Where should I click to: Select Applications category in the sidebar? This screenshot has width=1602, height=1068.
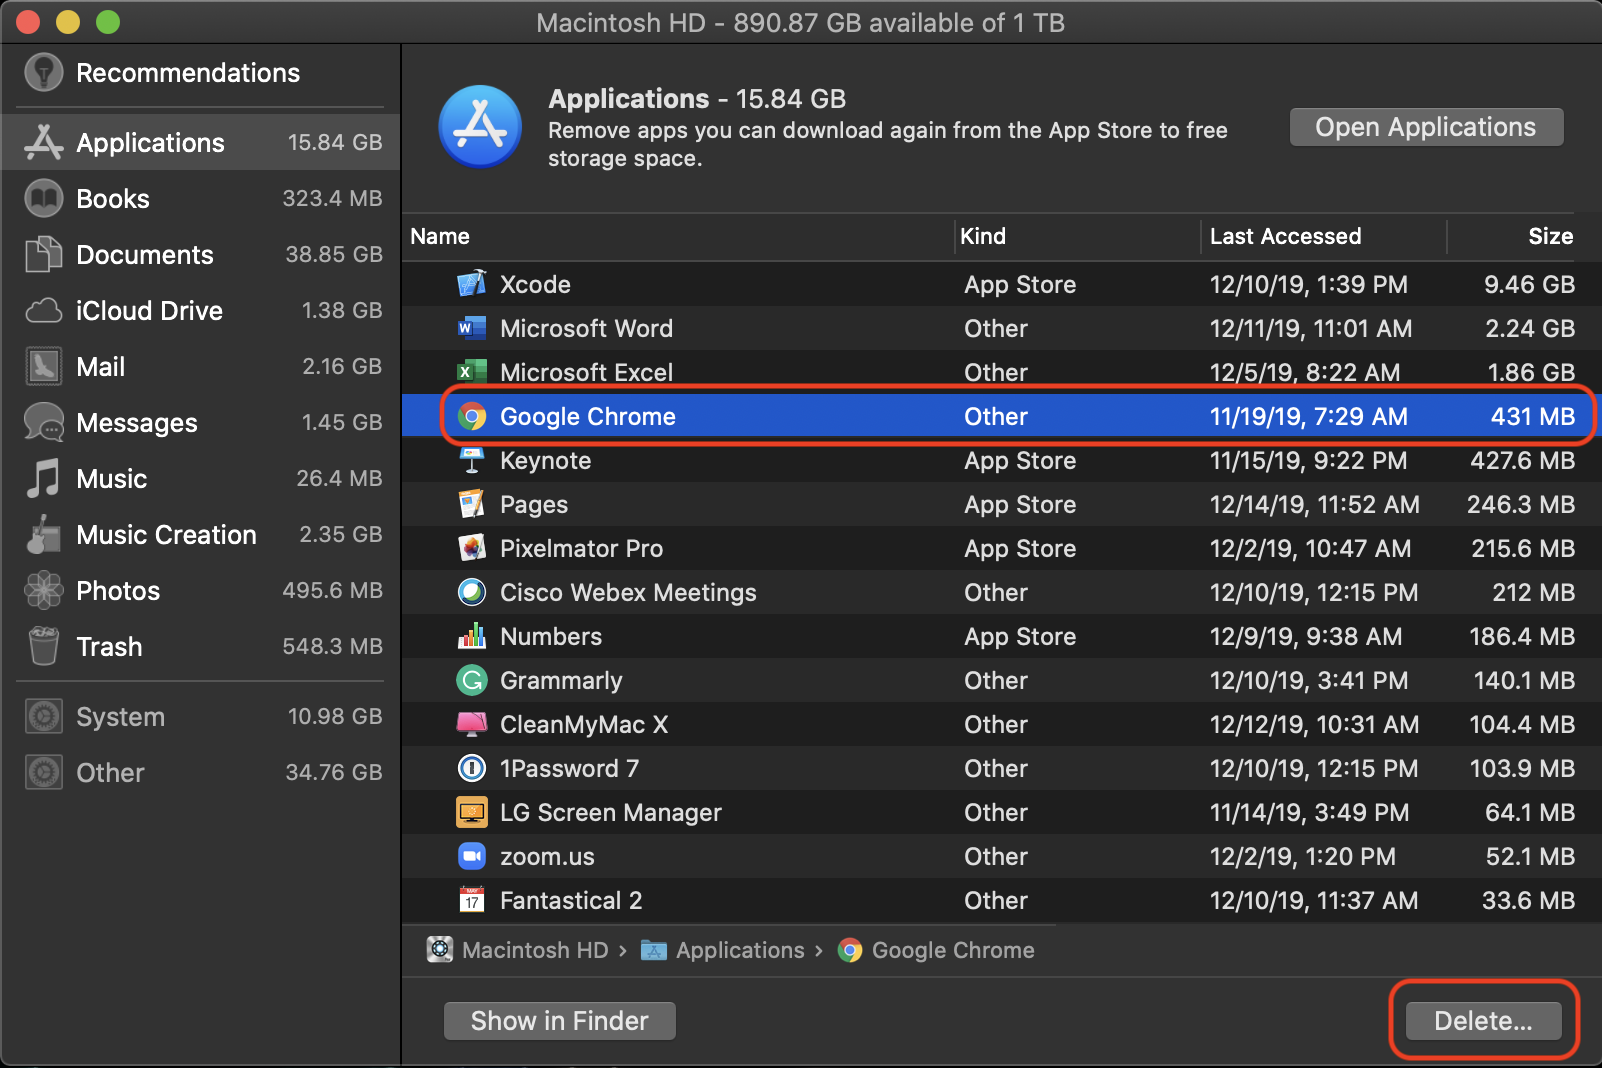coord(201,142)
